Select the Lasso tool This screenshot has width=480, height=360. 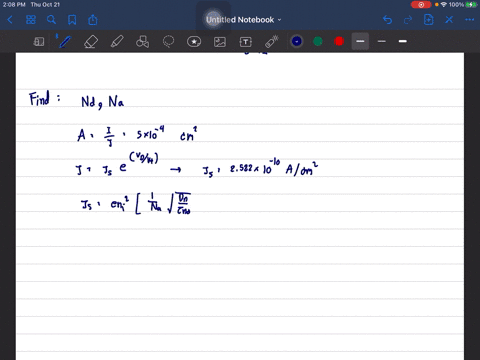tap(168, 42)
